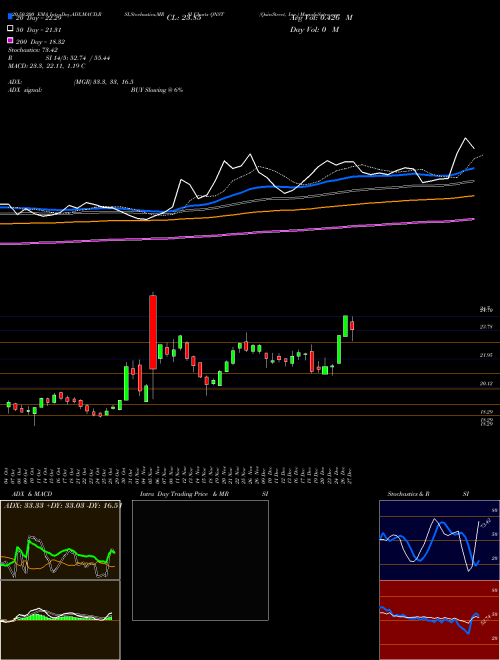Screen dimensions: 500x660
Task: Click the ADX (MGR) values '33.3, 33, 16.5'
Action: pos(115,82)
